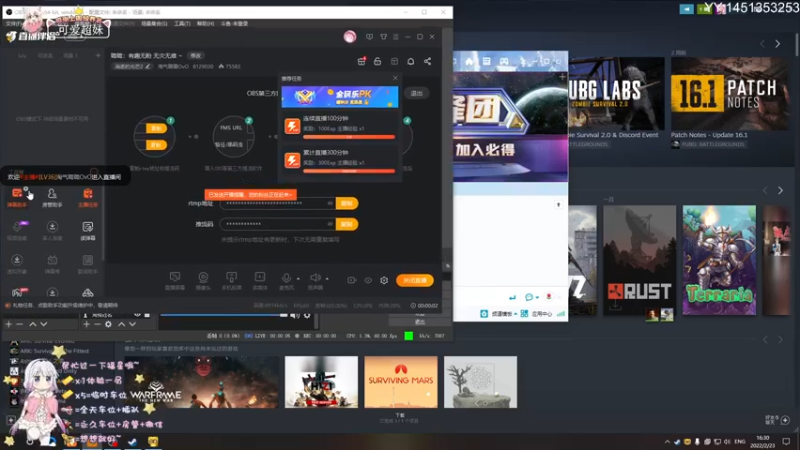The width and height of the screenshot is (800, 450).
Task: Open the feedback icon in streaming title bar
Action: [x=369, y=37]
